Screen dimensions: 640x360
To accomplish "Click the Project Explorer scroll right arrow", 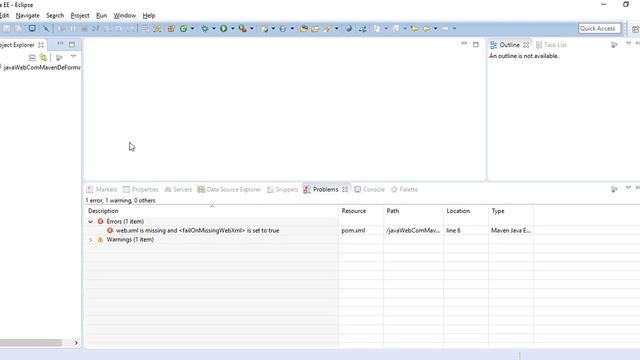I will pos(76,342).
